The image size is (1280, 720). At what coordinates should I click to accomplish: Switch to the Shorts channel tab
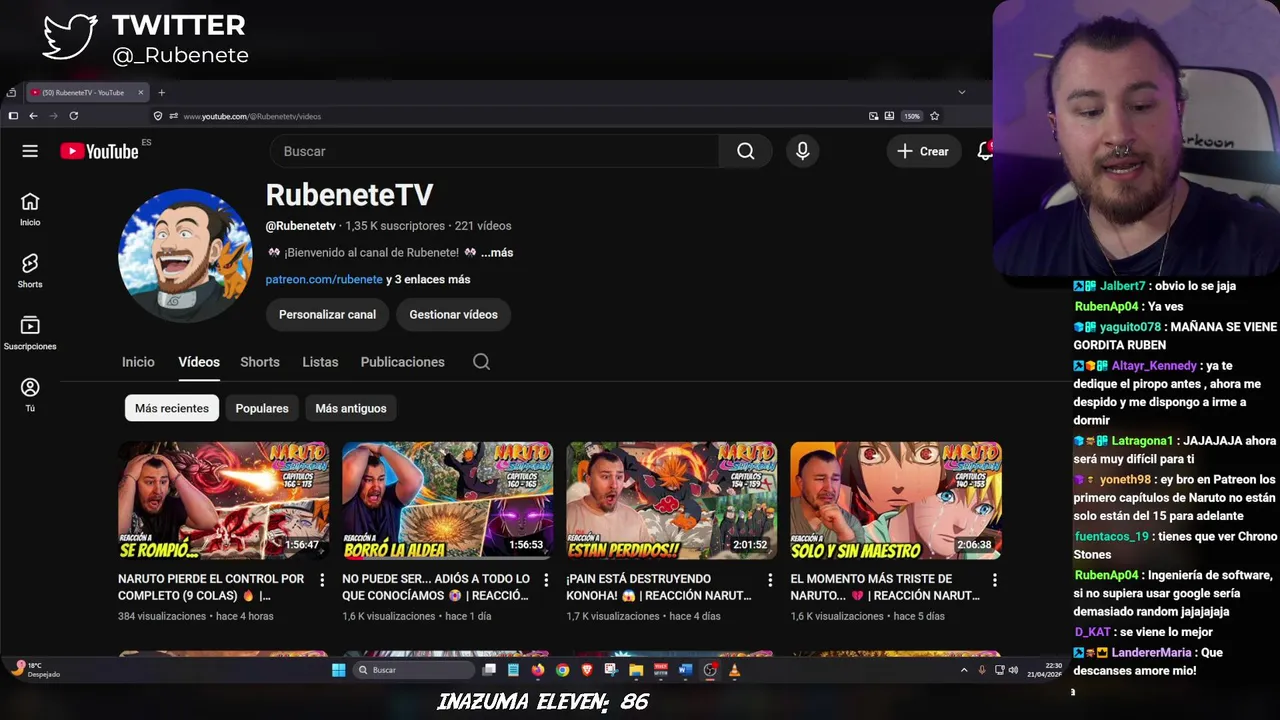coord(260,362)
